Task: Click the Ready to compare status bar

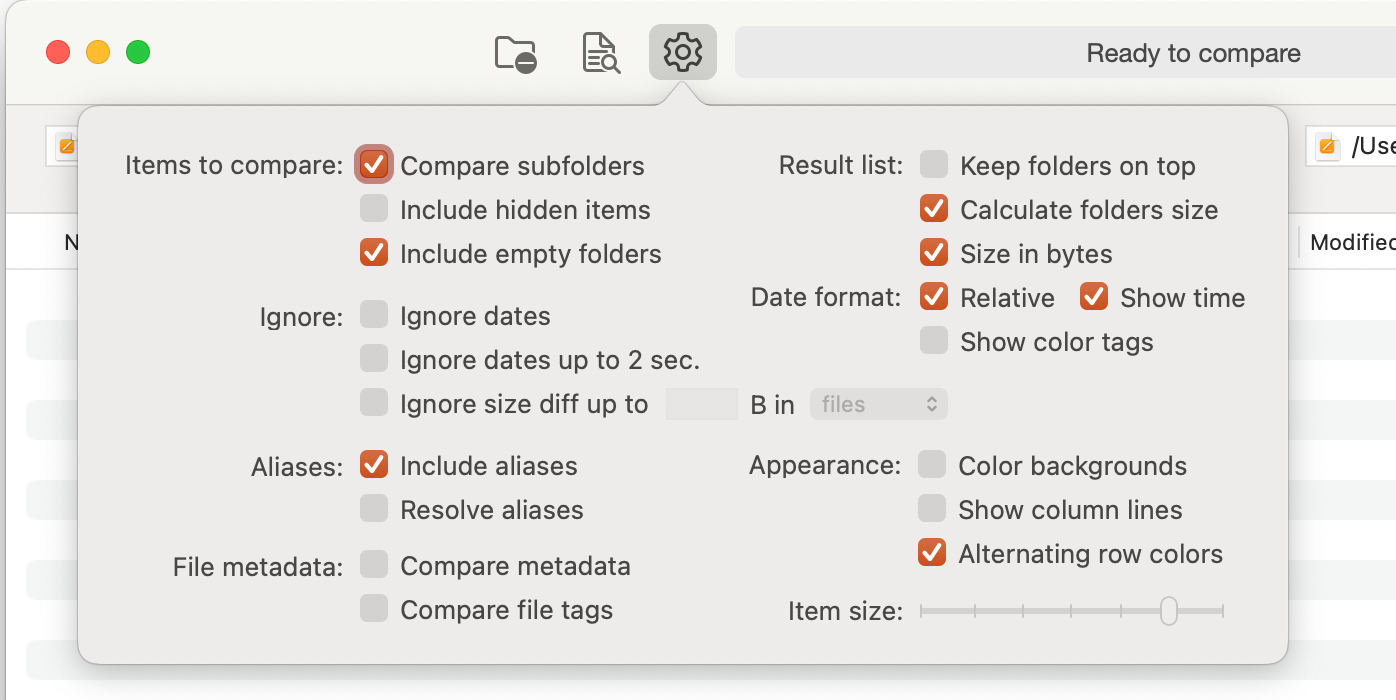Action: point(1193,53)
